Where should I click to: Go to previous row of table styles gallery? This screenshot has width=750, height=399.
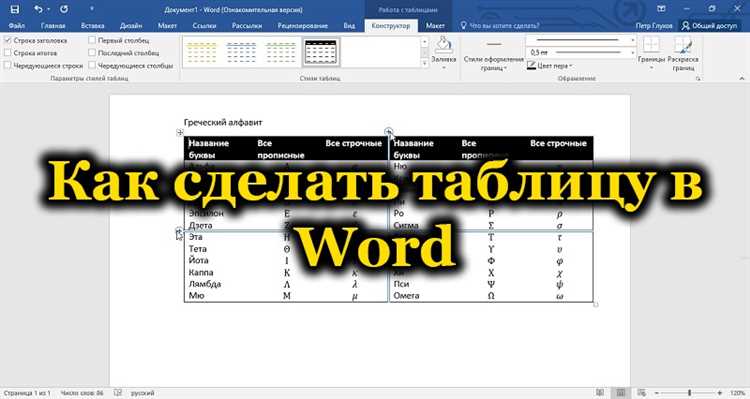[x=424, y=42]
